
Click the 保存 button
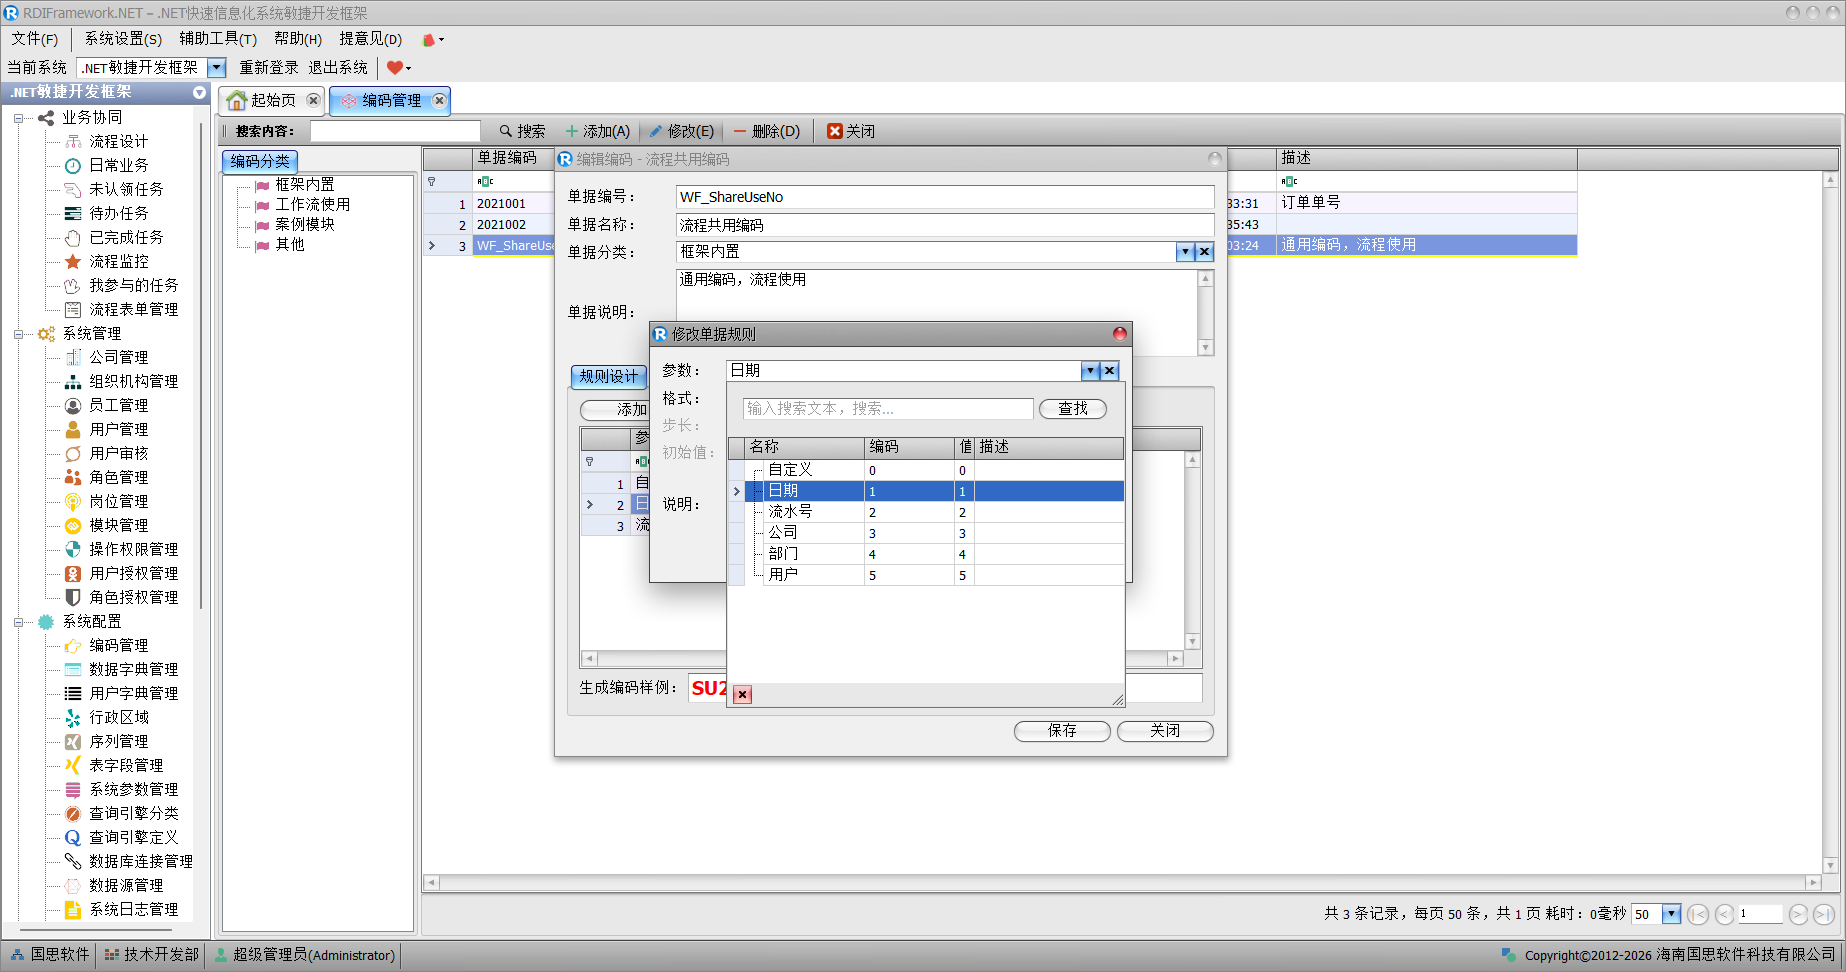(x=1061, y=731)
